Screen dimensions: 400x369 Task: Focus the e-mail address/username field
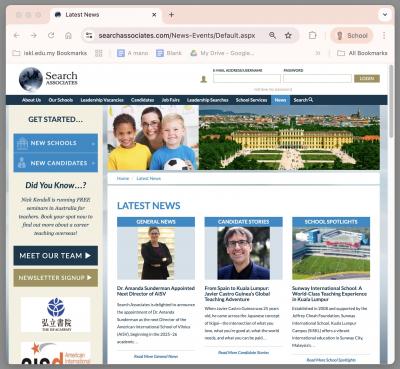[x=247, y=78]
